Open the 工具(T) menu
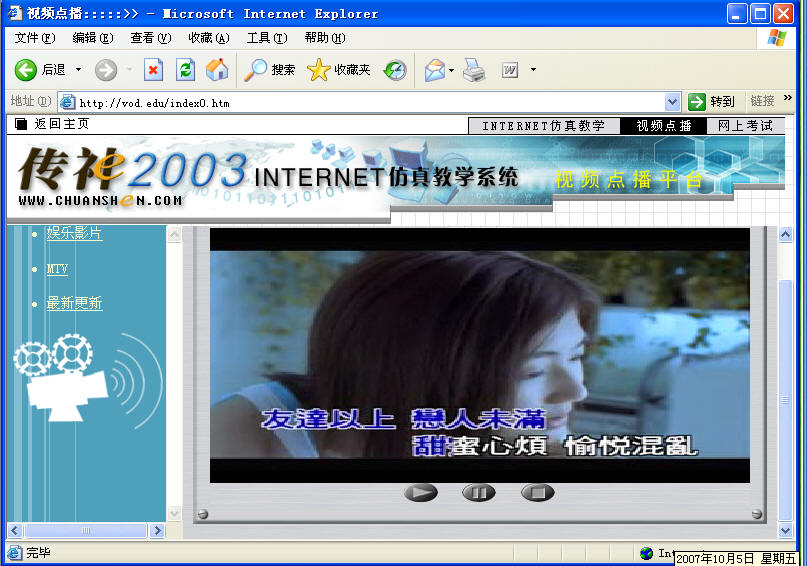 (x=266, y=38)
